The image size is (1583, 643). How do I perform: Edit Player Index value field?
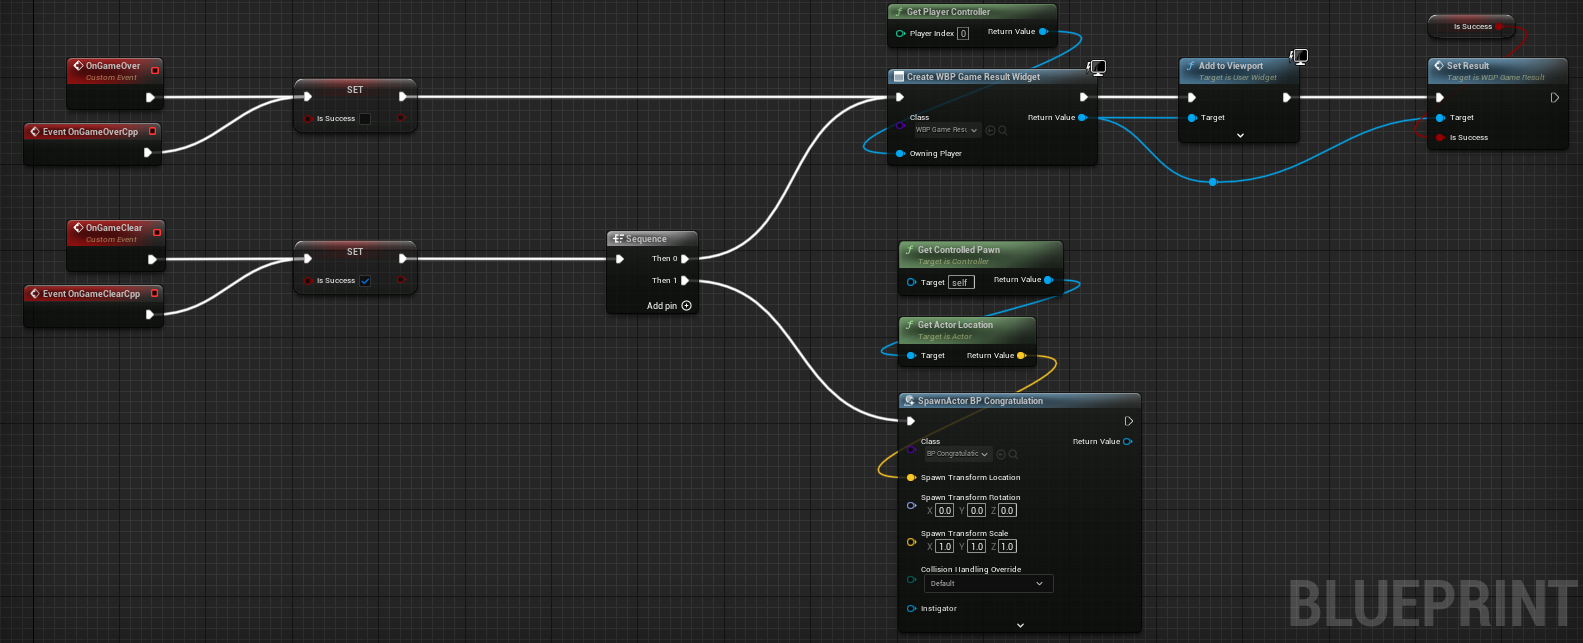tap(963, 33)
